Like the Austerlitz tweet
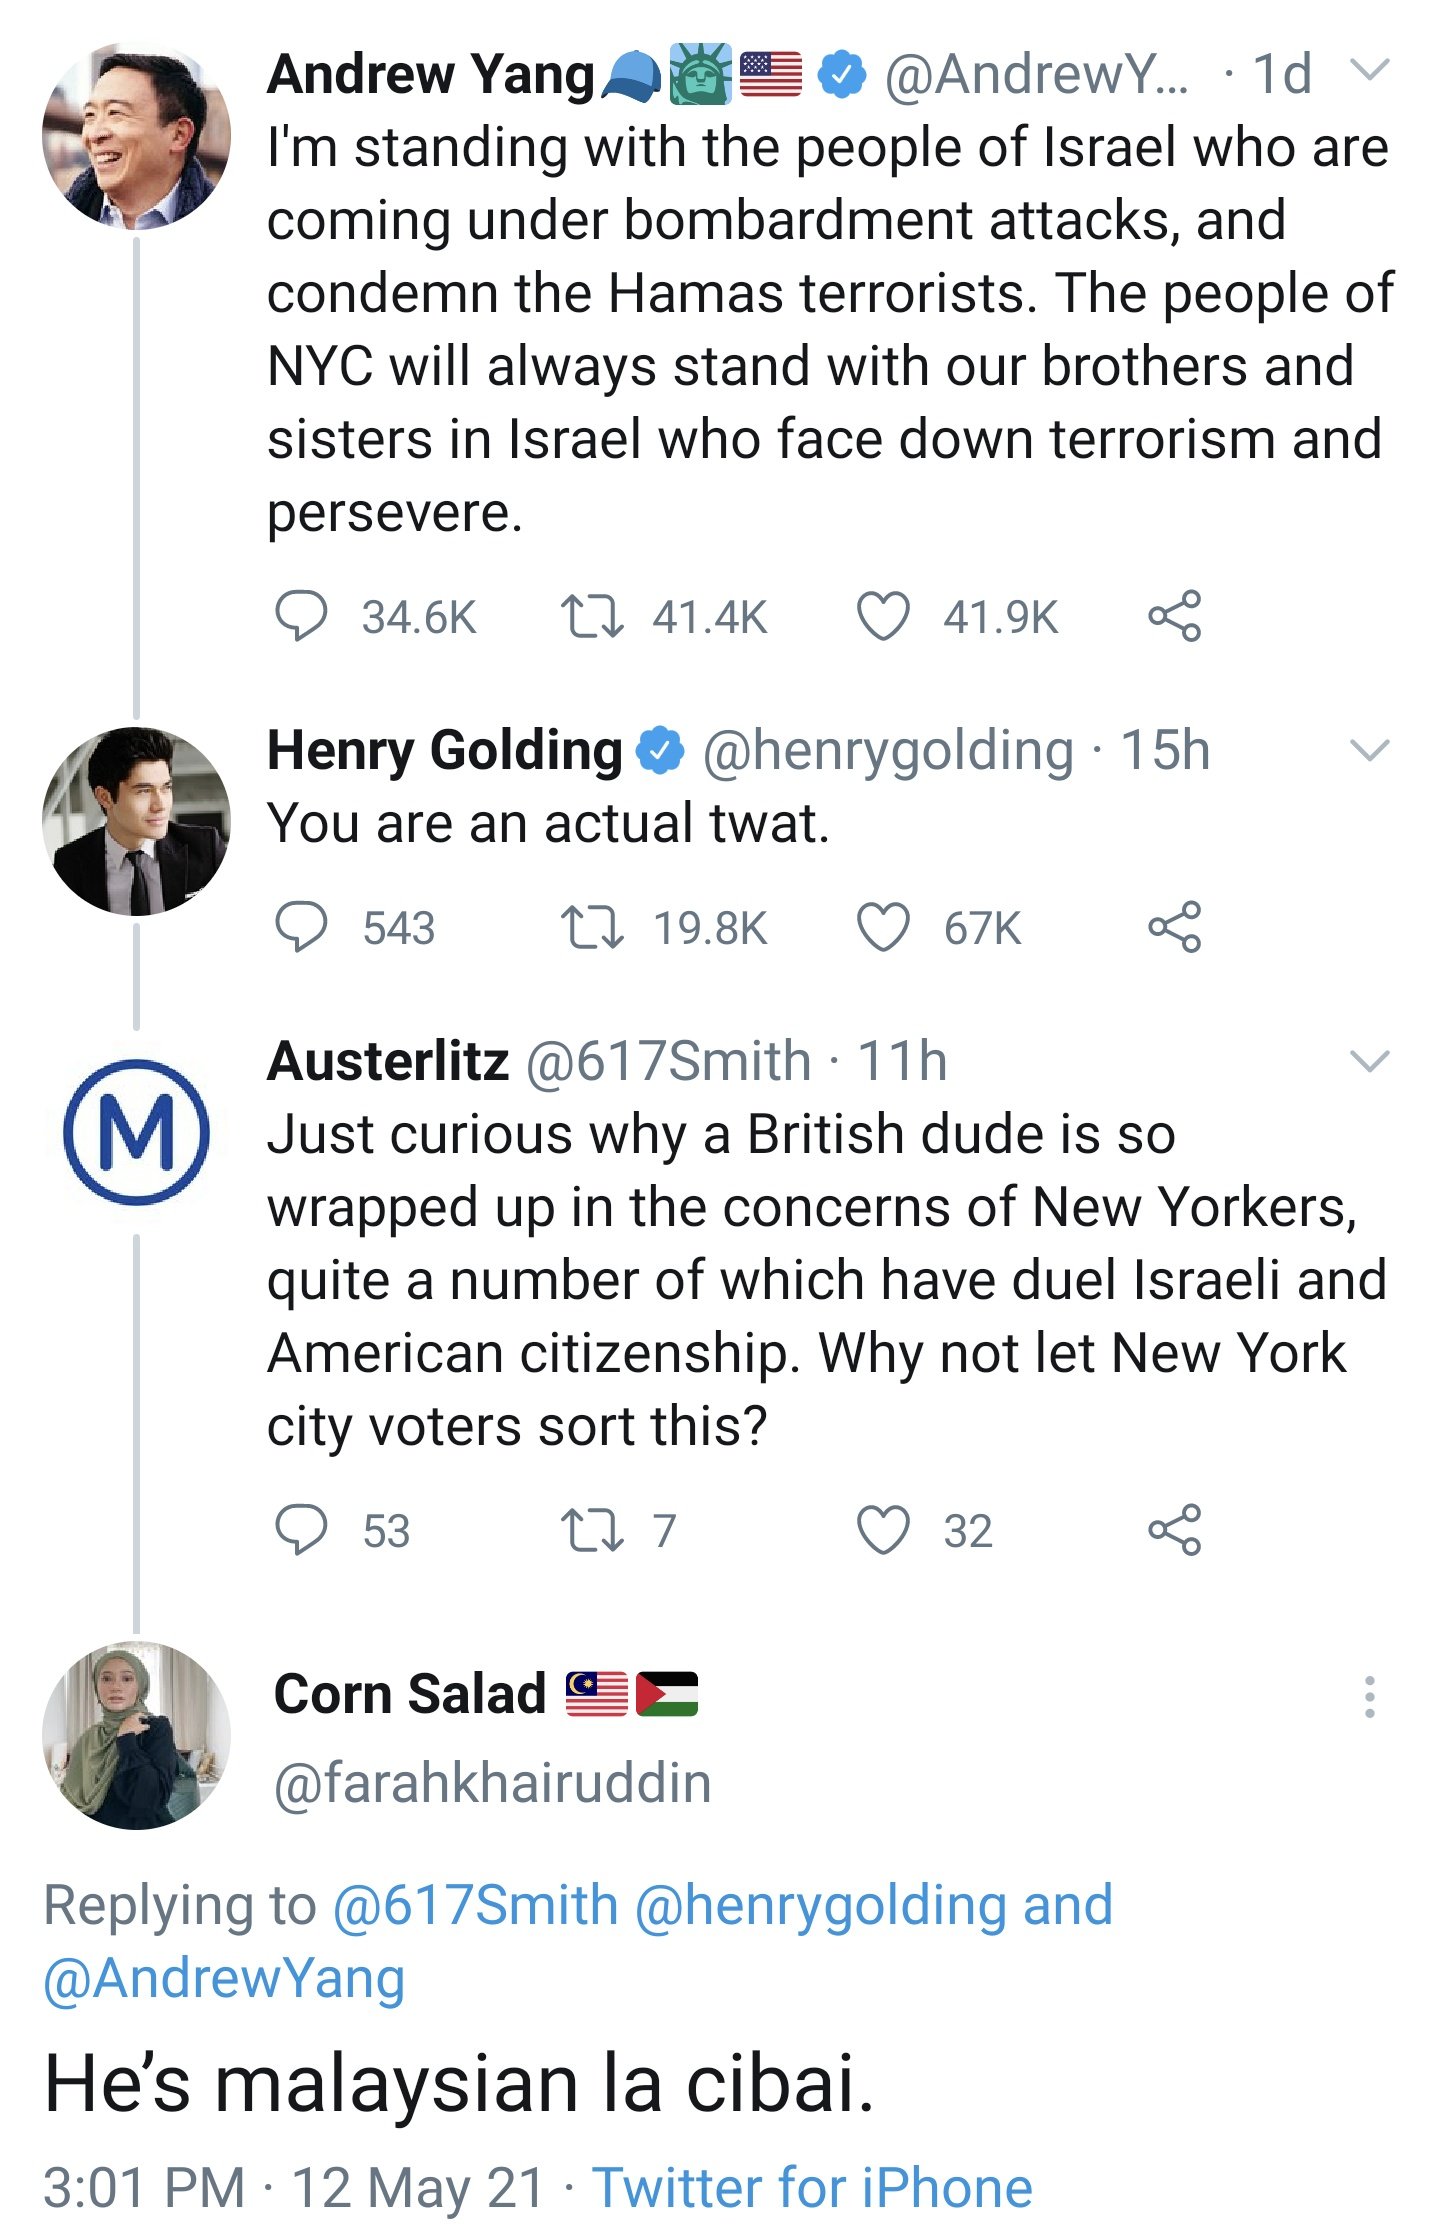 883,1530
